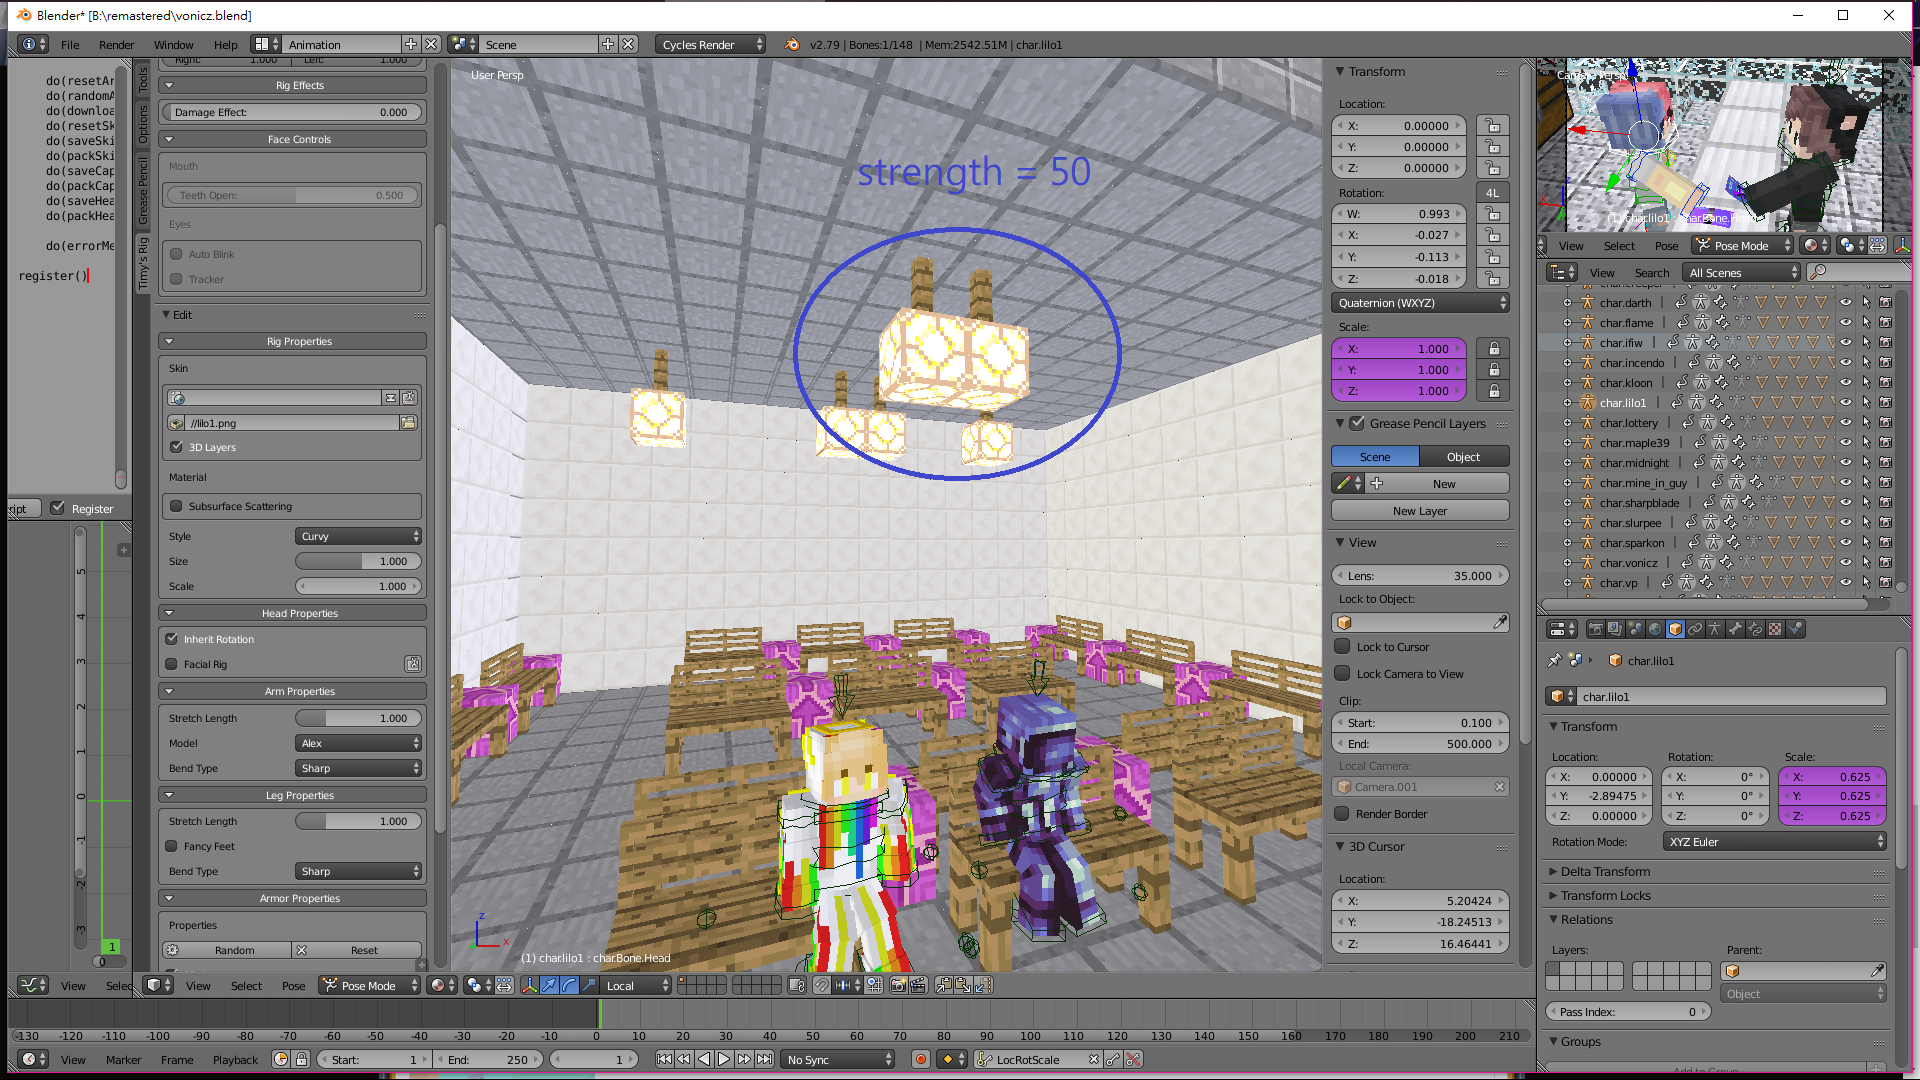Select the Scene grease pencil source
The width and height of the screenshot is (1920, 1080).
(1375, 457)
